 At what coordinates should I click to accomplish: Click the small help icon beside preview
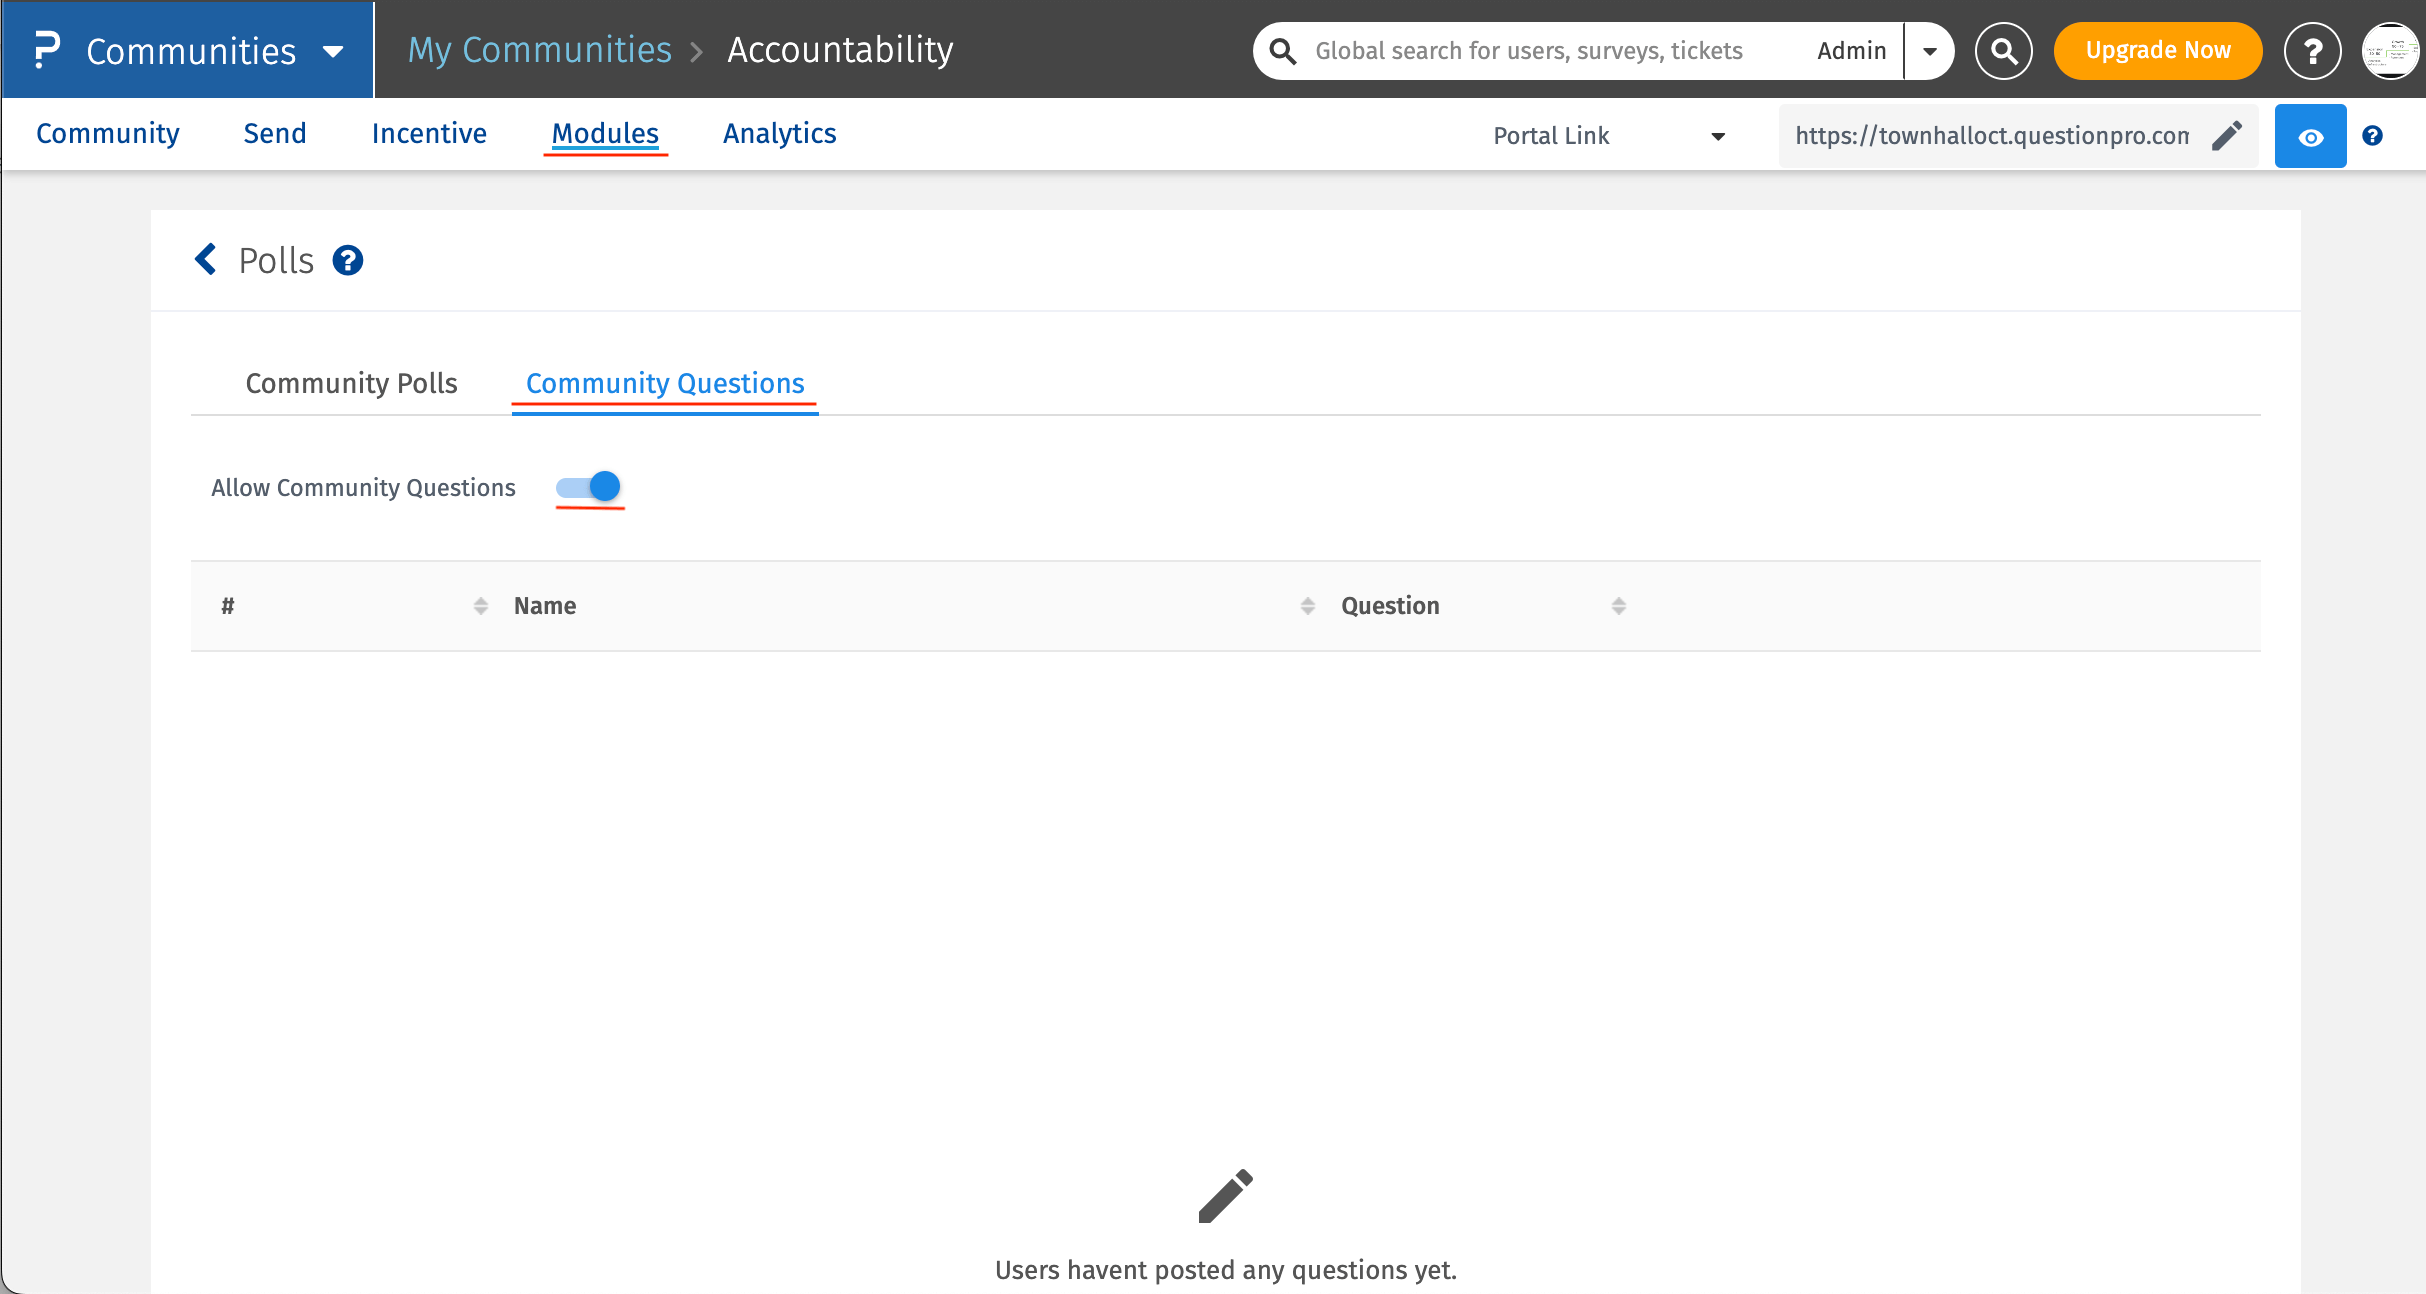point(2372,136)
